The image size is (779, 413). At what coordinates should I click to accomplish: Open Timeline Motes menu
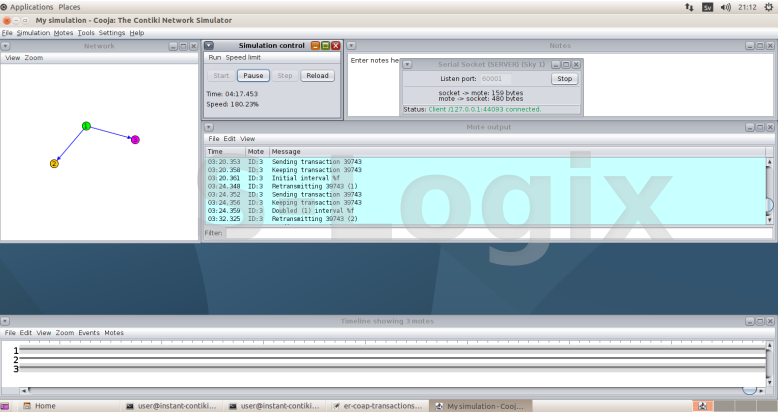[x=114, y=333]
